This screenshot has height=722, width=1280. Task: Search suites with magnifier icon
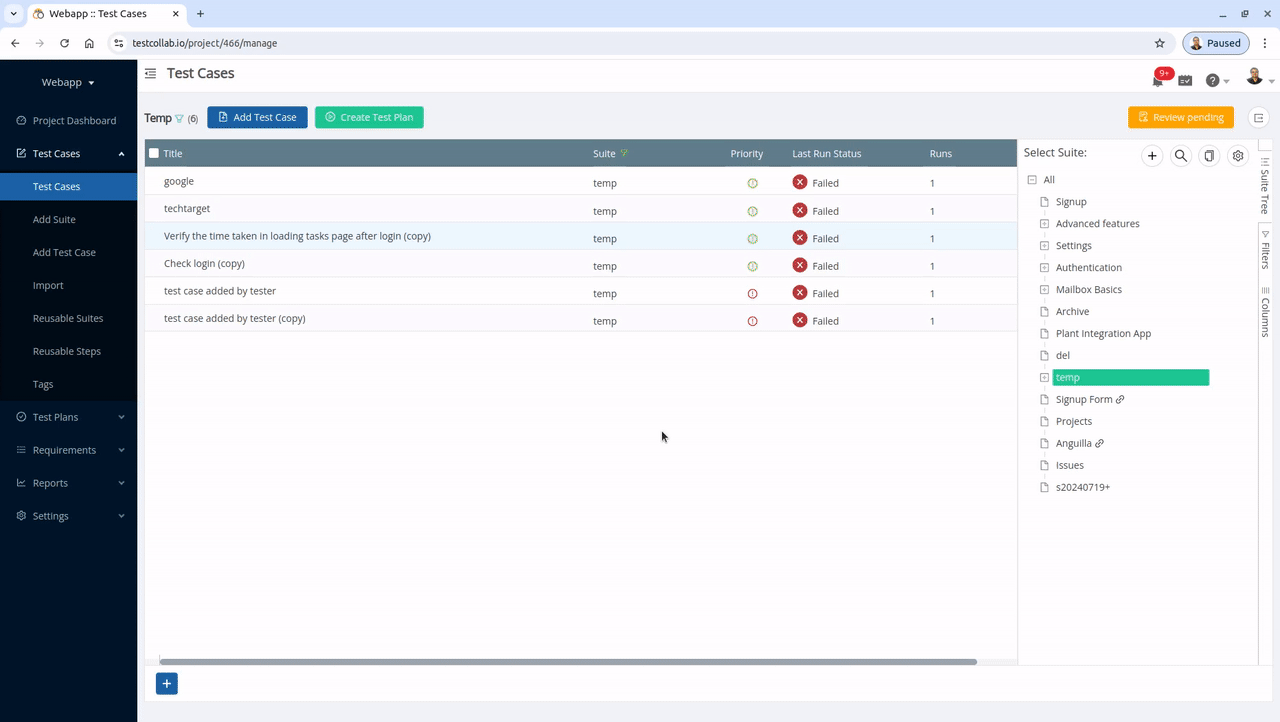(x=1181, y=156)
